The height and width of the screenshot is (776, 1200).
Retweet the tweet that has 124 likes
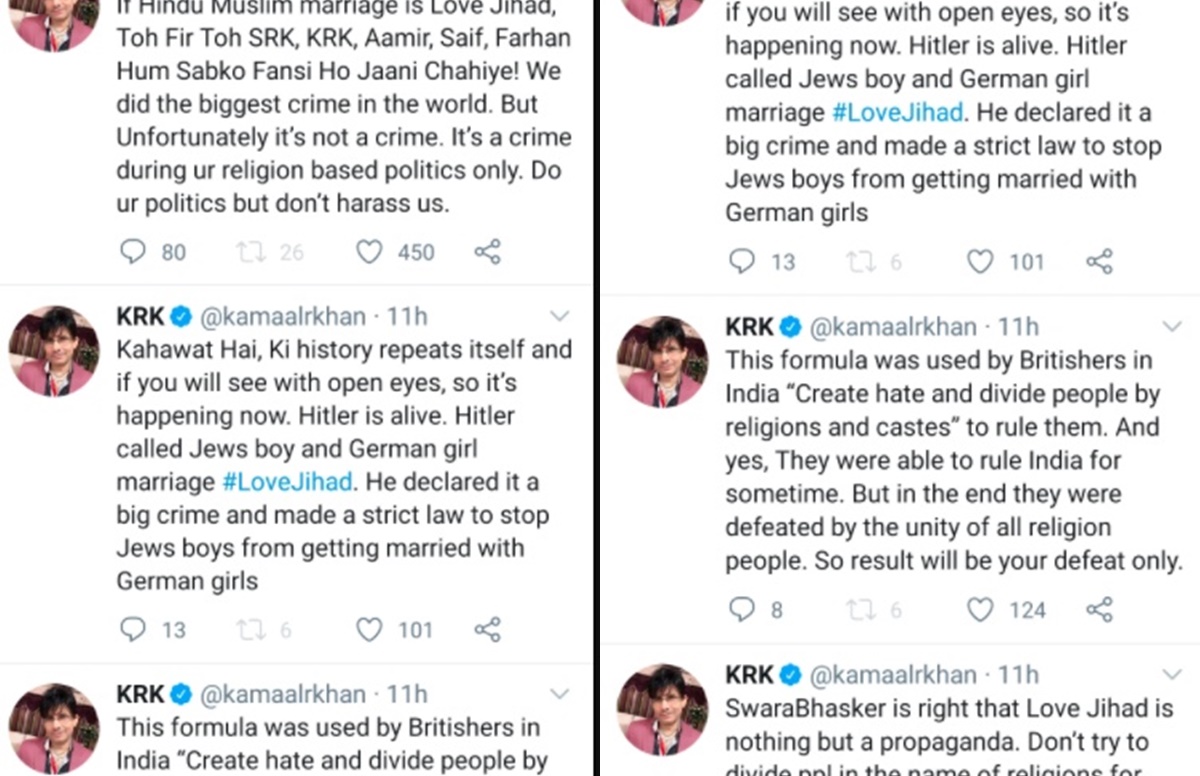click(859, 609)
